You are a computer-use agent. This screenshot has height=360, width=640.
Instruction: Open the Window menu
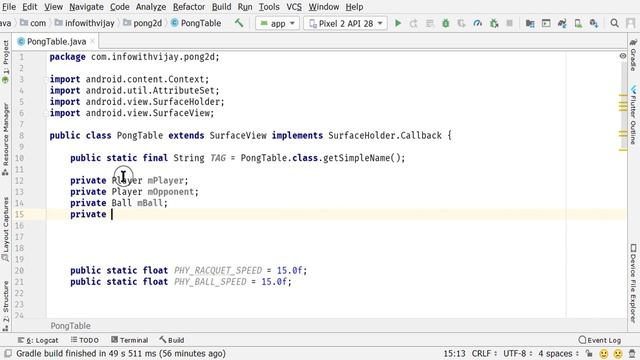(x=323, y=7)
